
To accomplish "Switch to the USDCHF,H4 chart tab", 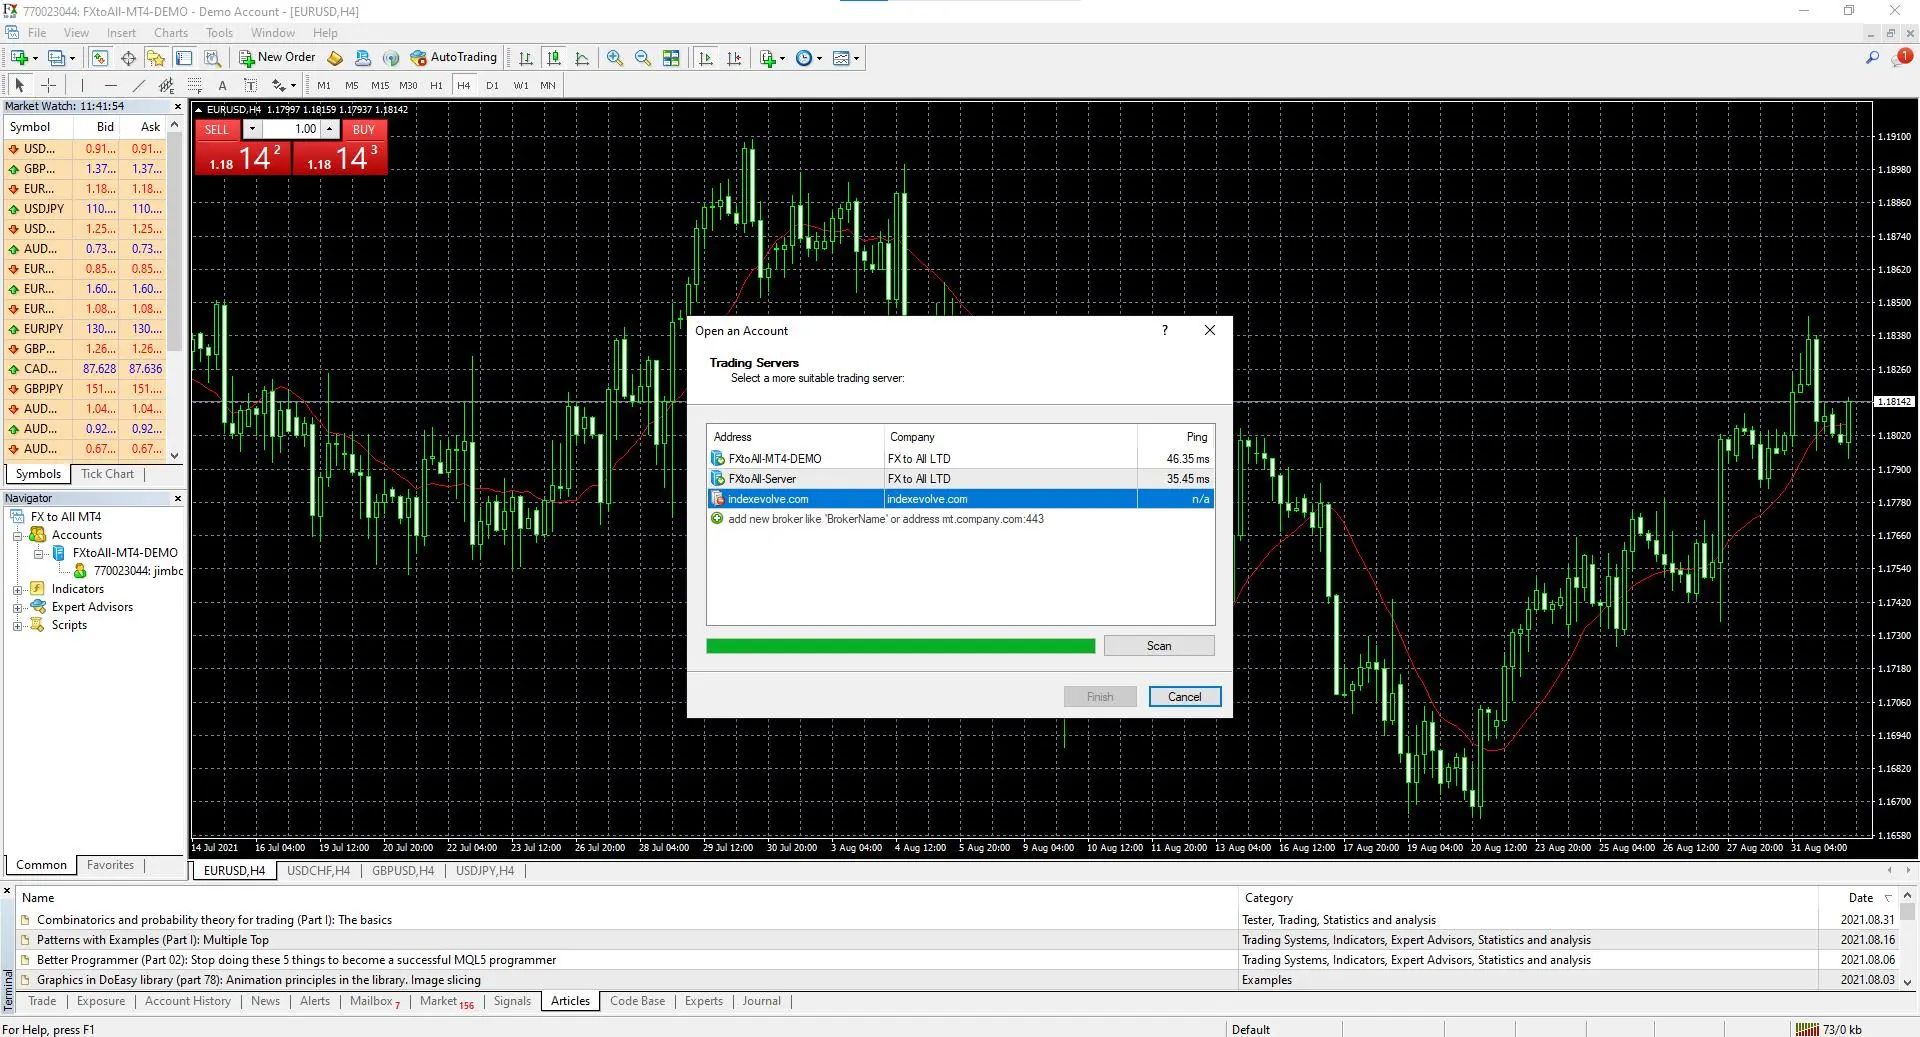I will (318, 871).
